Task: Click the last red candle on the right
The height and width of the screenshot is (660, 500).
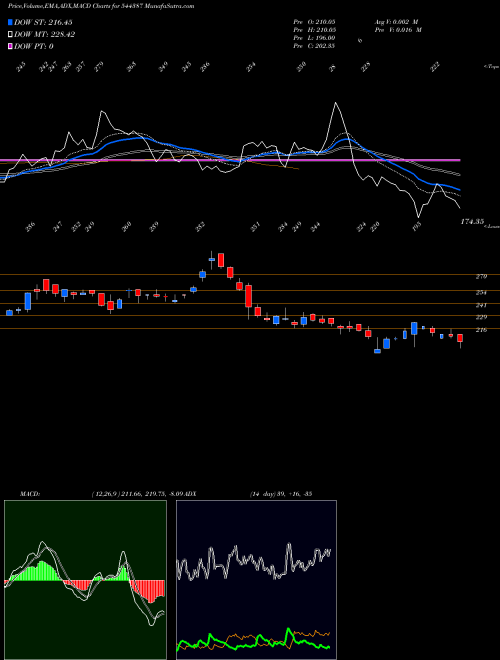Action: tap(460, 339)
